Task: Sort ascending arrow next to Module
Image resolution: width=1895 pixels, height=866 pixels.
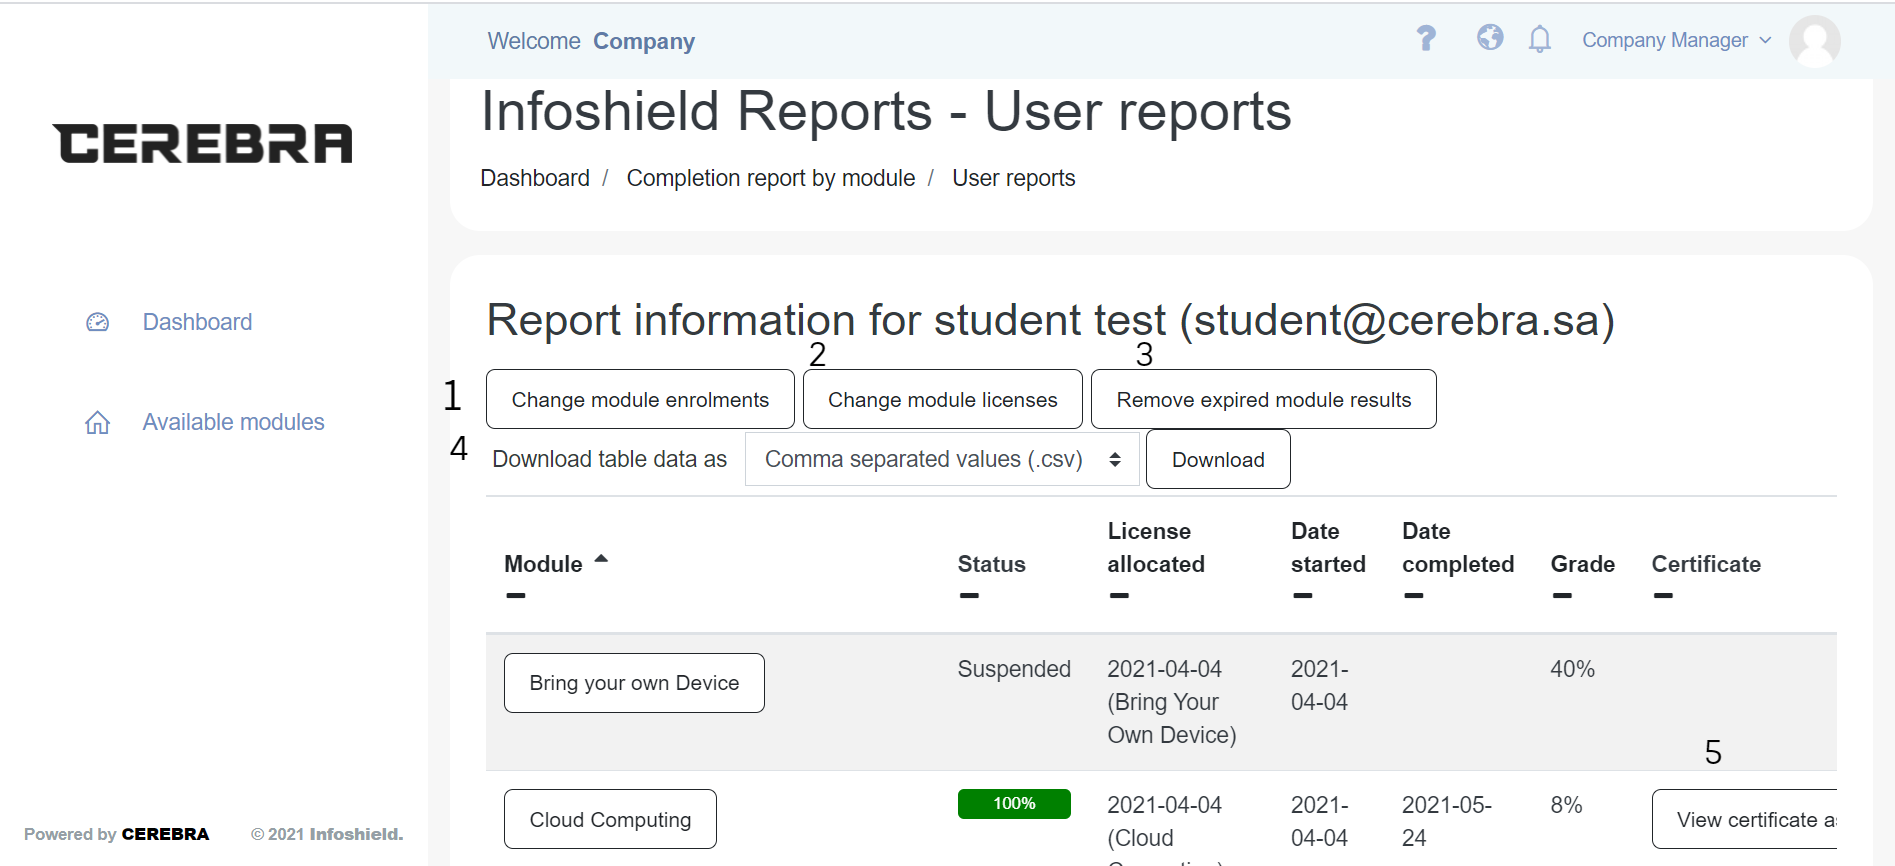Action: pos(601,559)
